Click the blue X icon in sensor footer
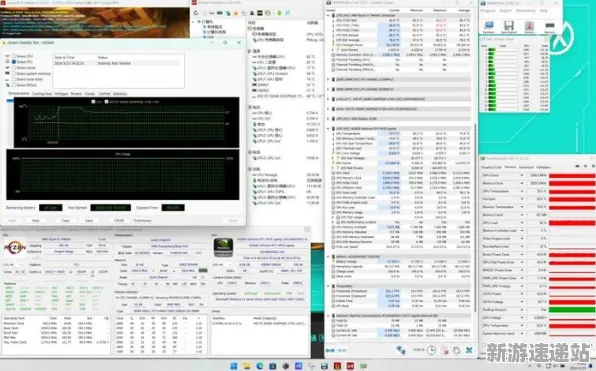Screen dimensions: 596x371 pos(469,350)
